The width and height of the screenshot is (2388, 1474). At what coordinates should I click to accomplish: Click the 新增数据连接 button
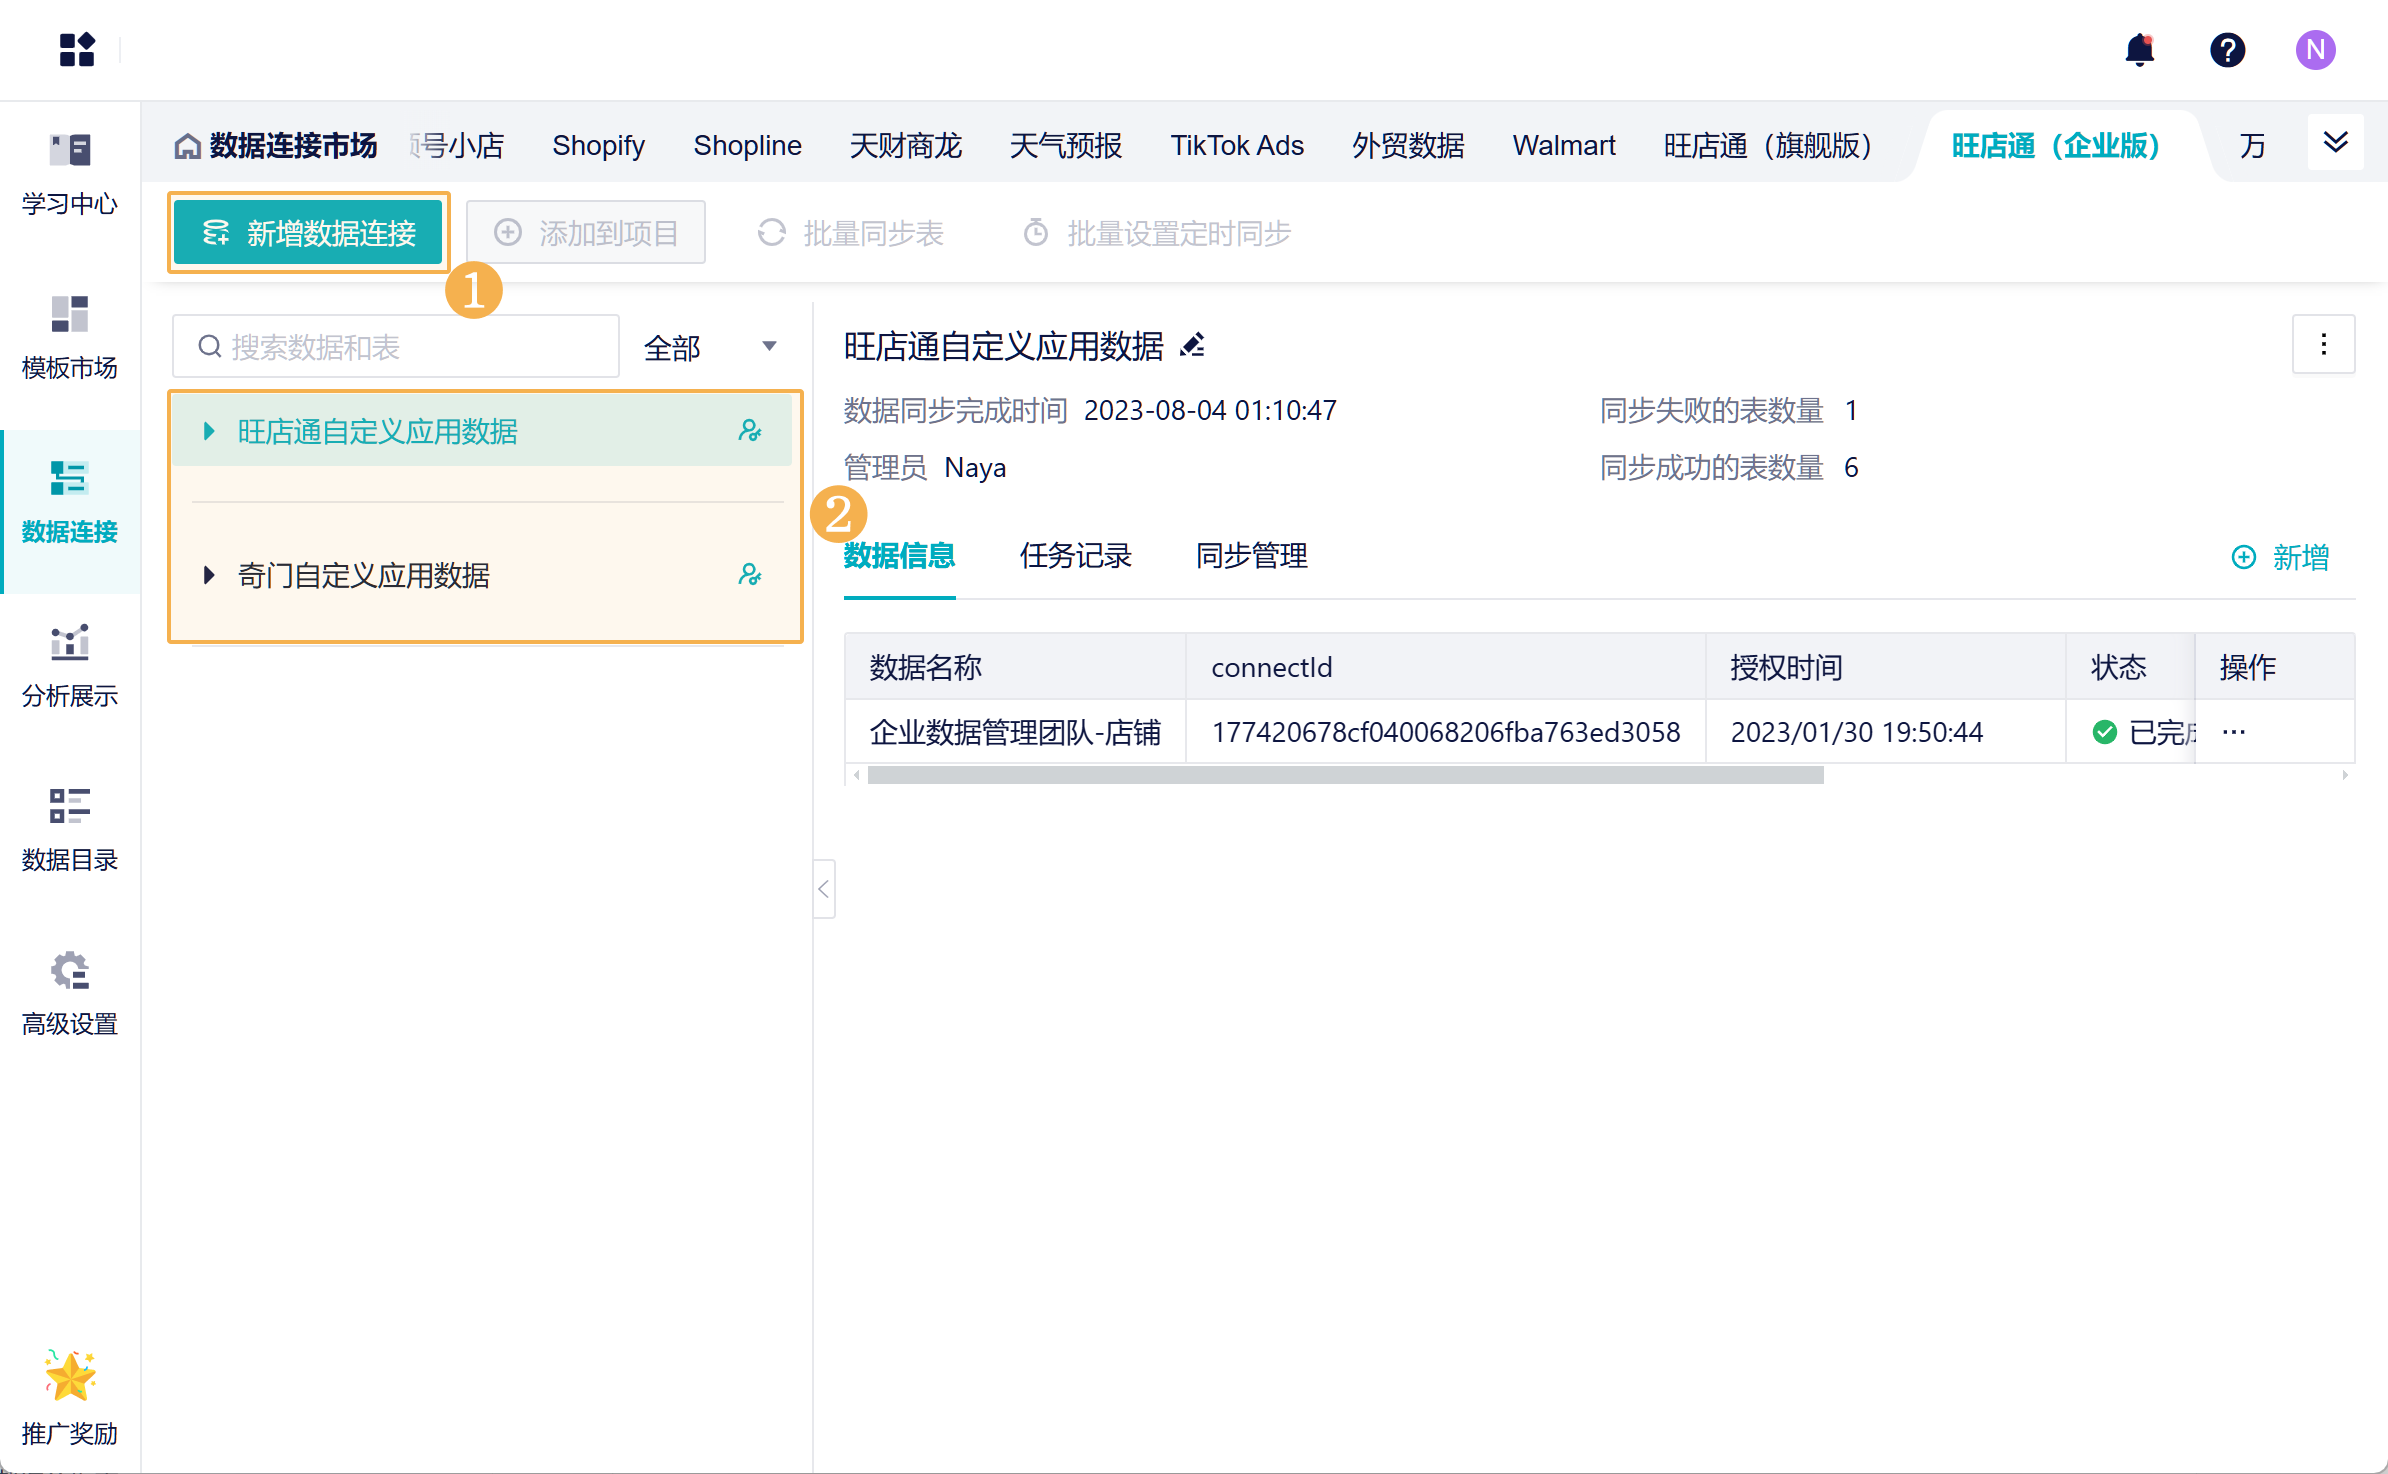click(x=308, y=233)
